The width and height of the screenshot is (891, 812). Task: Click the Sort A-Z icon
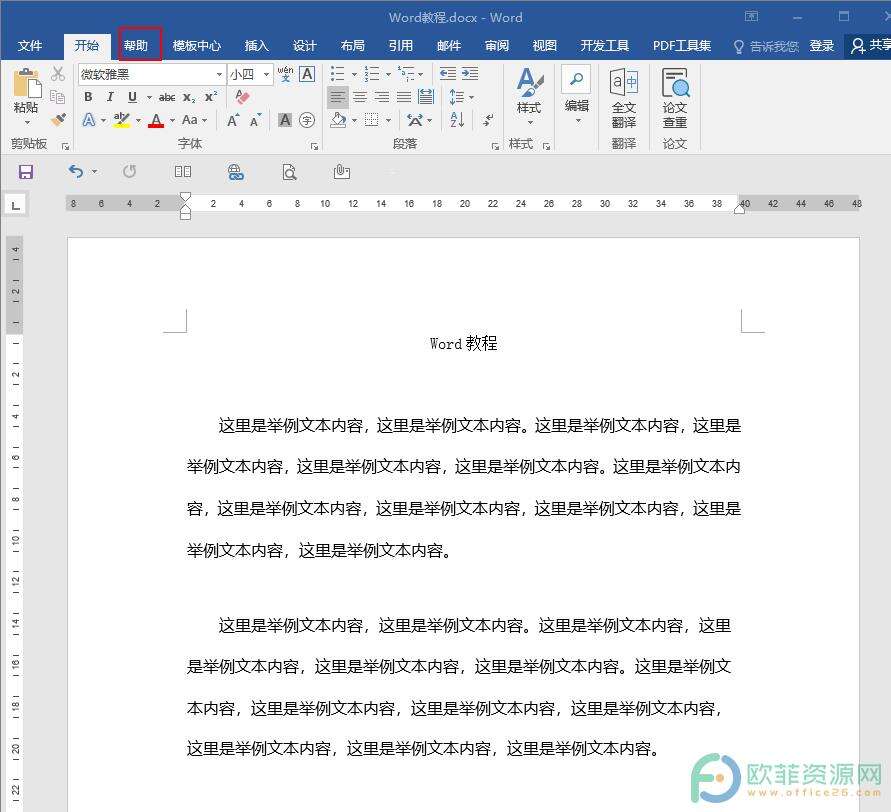tap(457, 120)
